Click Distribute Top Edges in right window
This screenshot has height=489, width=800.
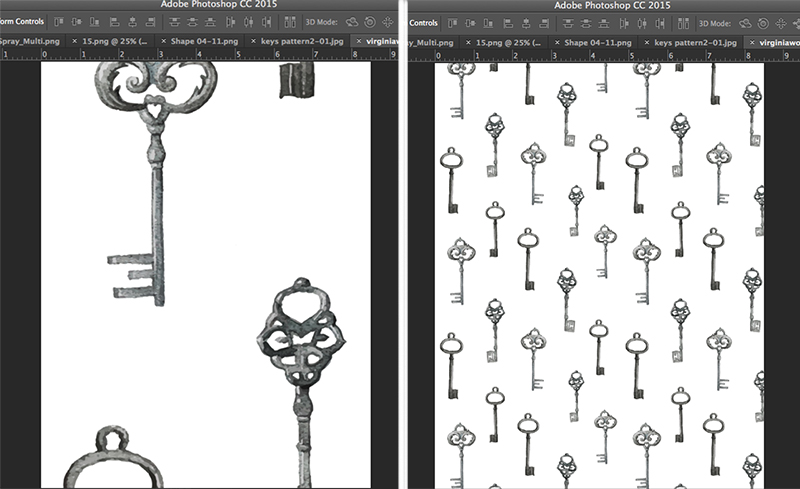[x=568, y=23]
